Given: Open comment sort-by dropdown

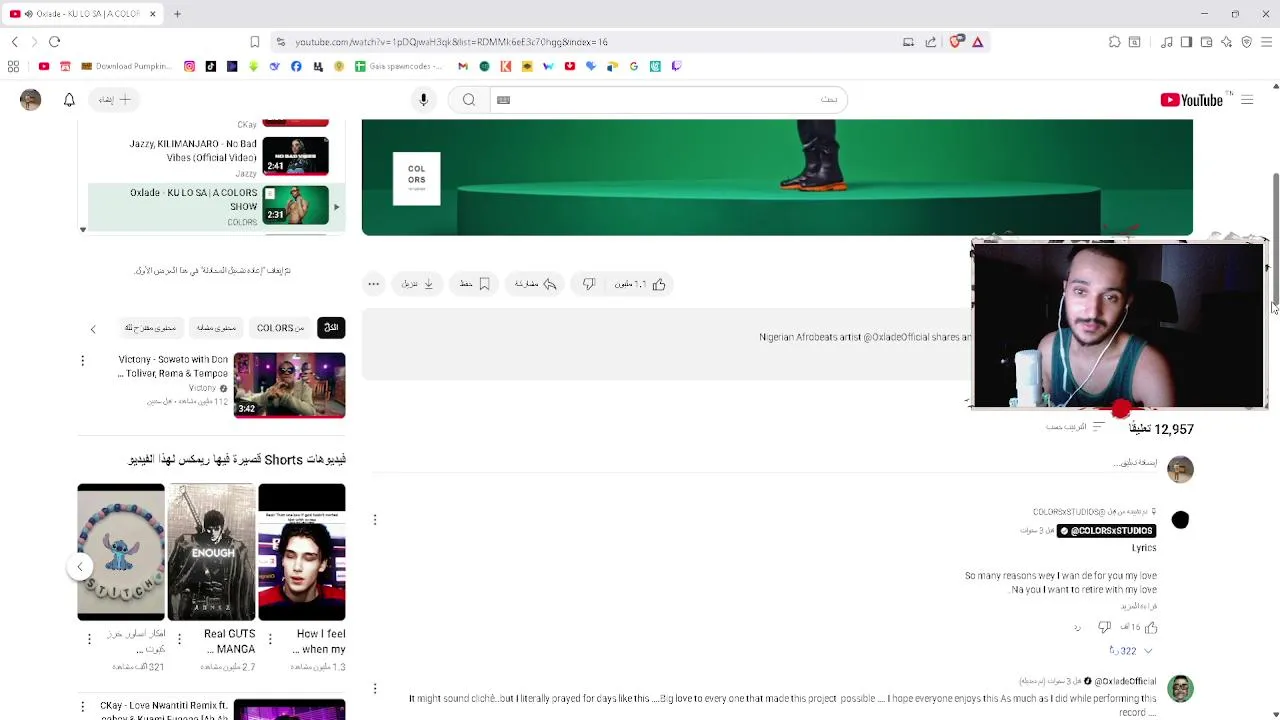Looking at the screenshot, I should (1076, 427).
